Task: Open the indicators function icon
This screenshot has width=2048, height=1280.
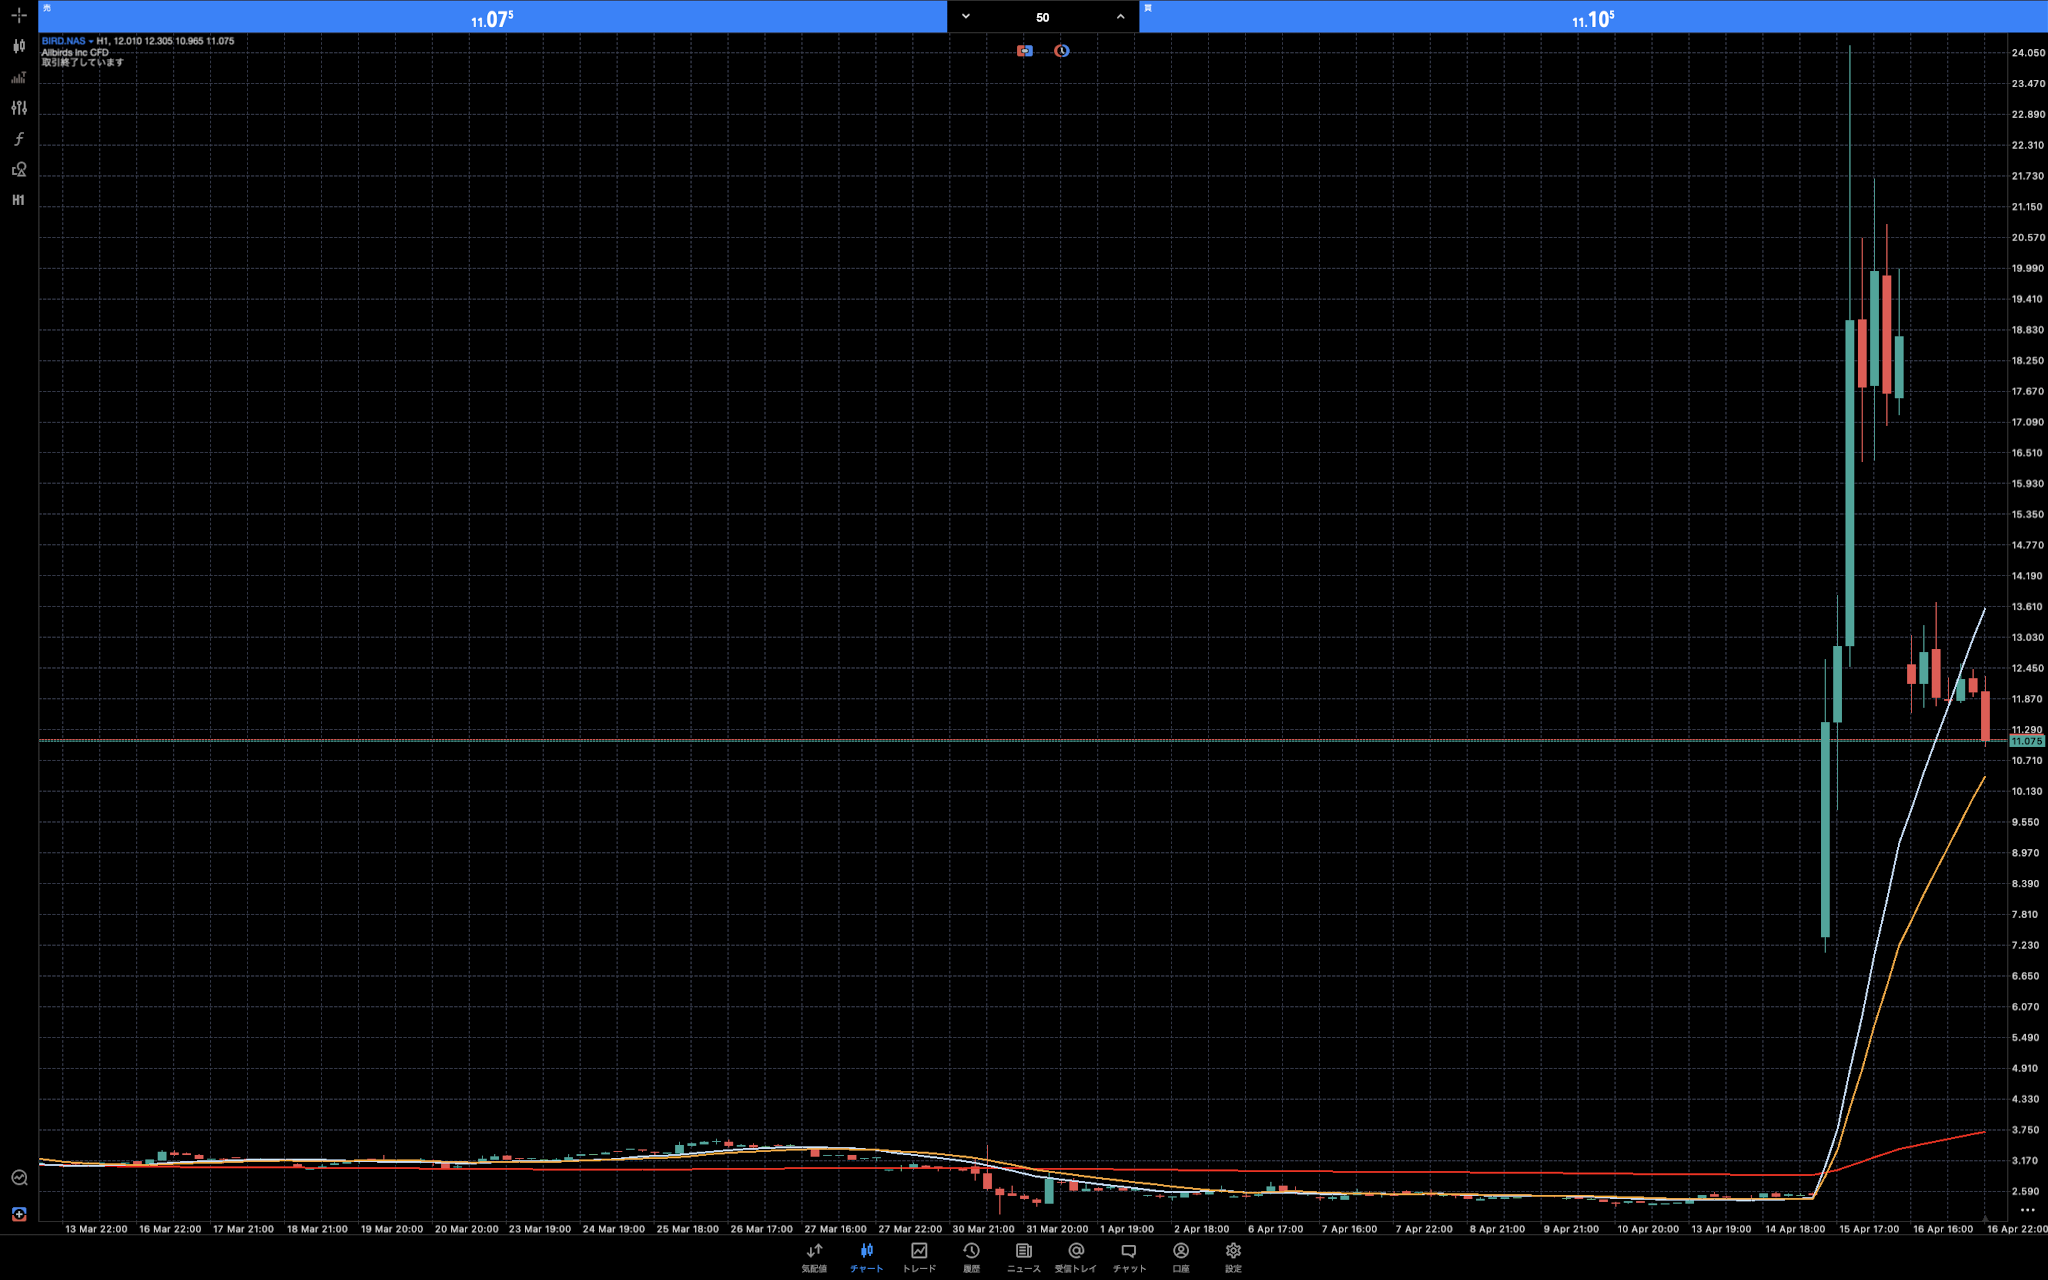Action: click(18, 139)
